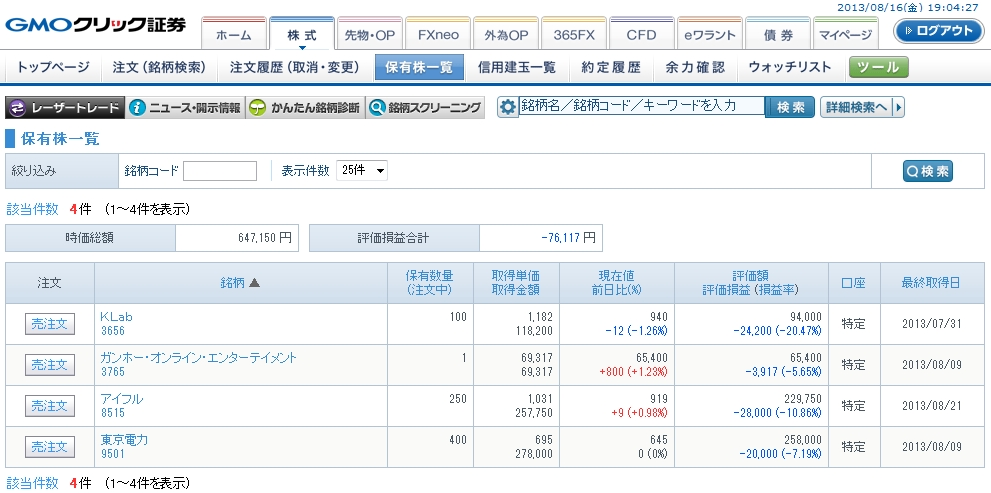The image size is (991, 493).
Task: Open the stock screening magnifier tool
Action: point(378,108)
